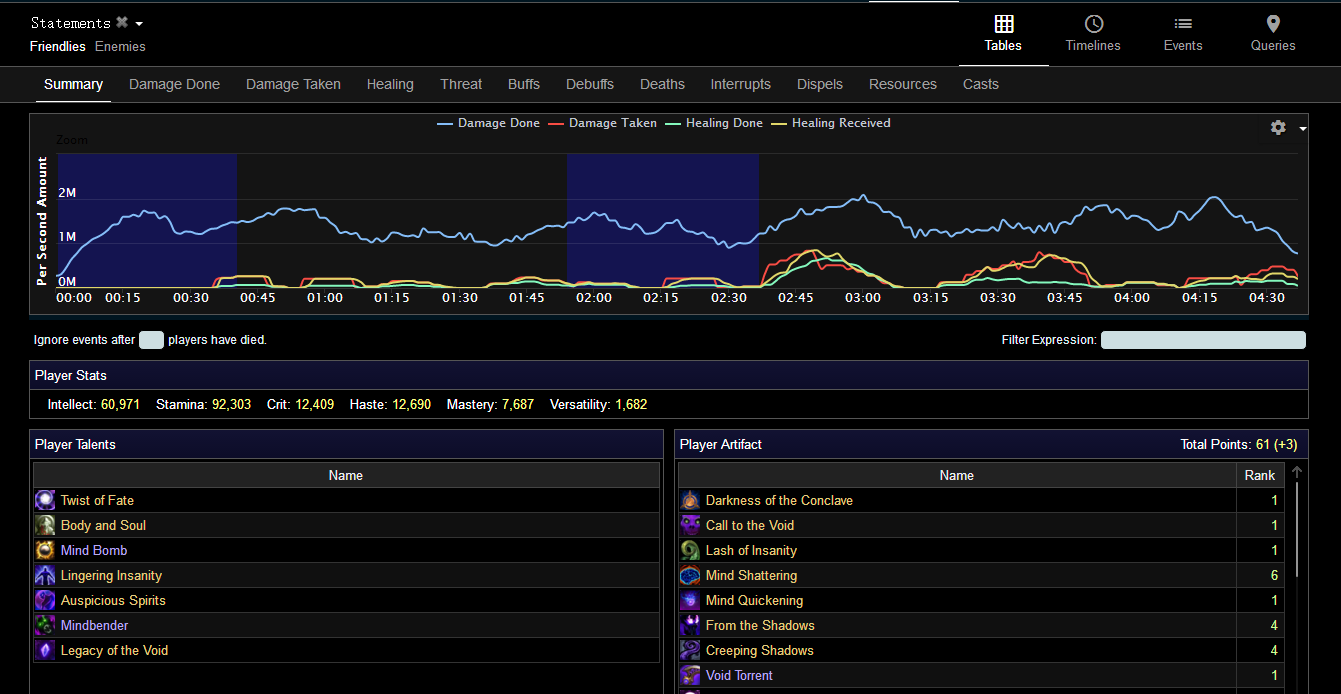Open the Twist of Fate talent link
The height and width of the screenshot is (694, 1341).
(x=97, y=500)
